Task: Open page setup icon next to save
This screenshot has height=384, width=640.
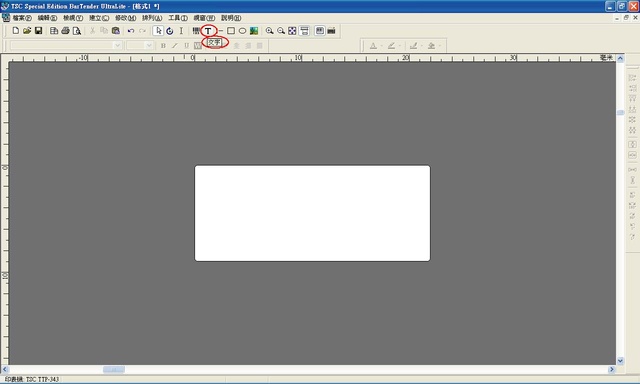Action: click(x=53, y=31)
